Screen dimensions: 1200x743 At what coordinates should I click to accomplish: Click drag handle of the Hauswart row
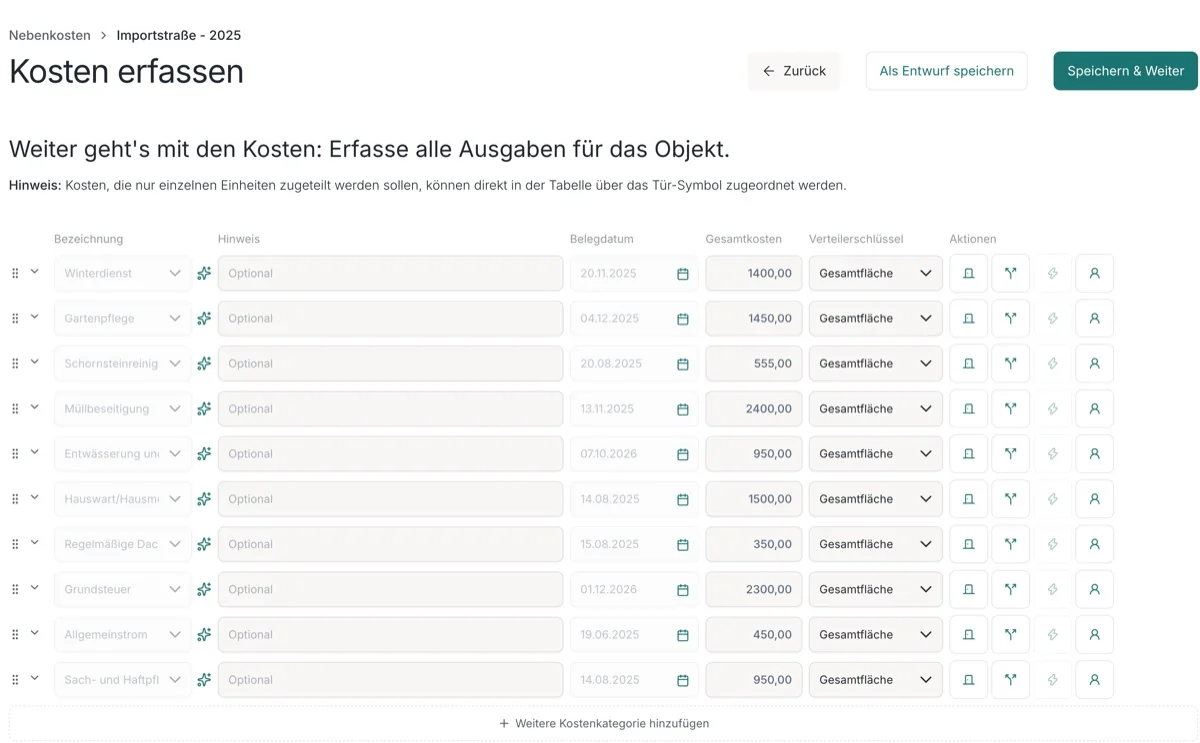click(15, 499)
